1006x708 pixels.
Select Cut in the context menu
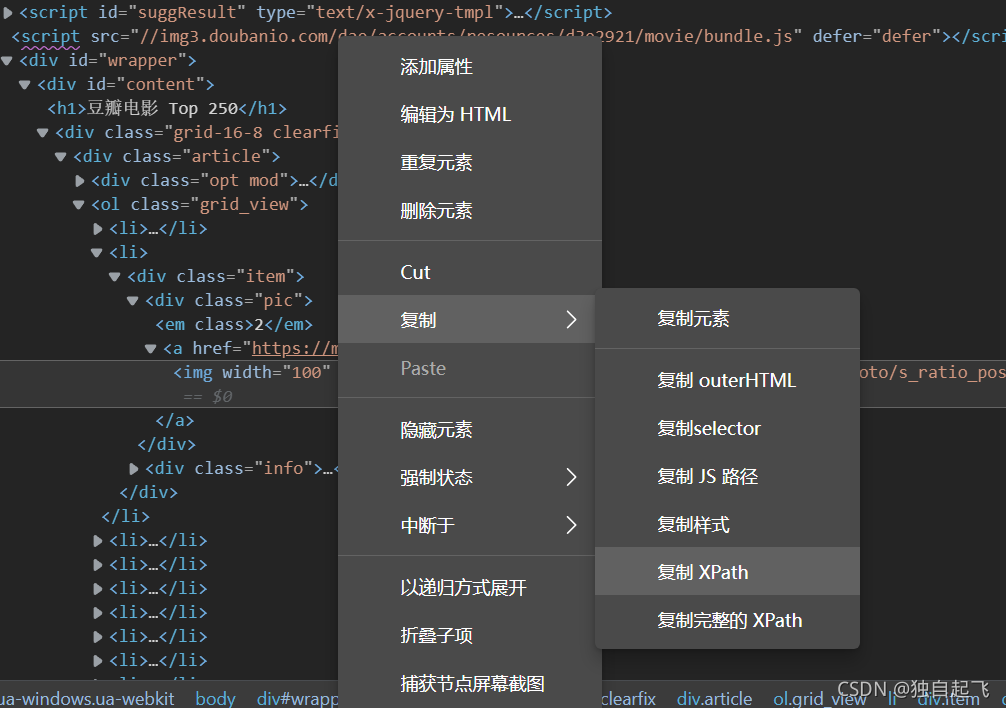(470, 272)
